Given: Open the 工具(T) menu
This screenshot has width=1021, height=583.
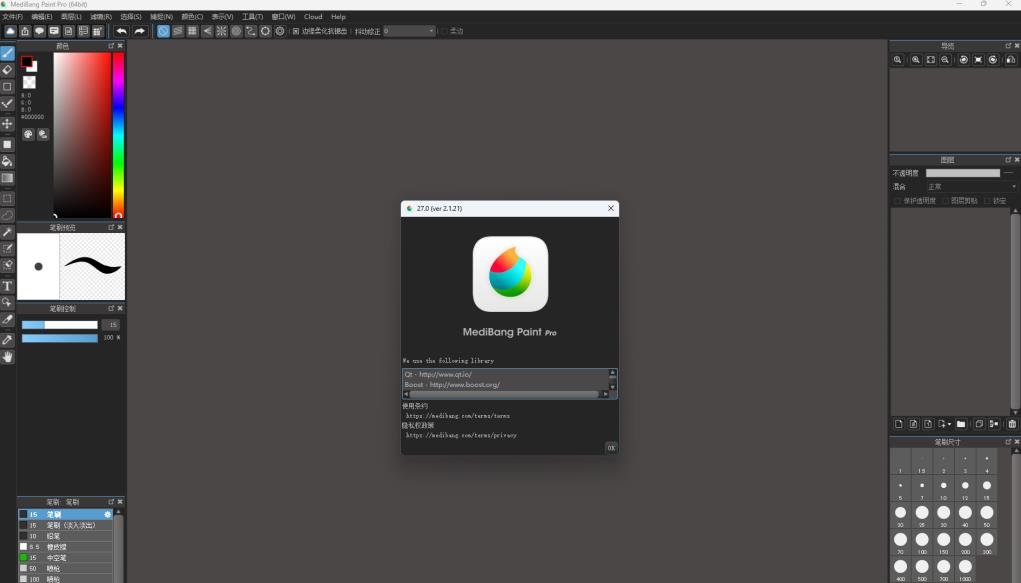Looking at the screenshot, I should [253, 17].
